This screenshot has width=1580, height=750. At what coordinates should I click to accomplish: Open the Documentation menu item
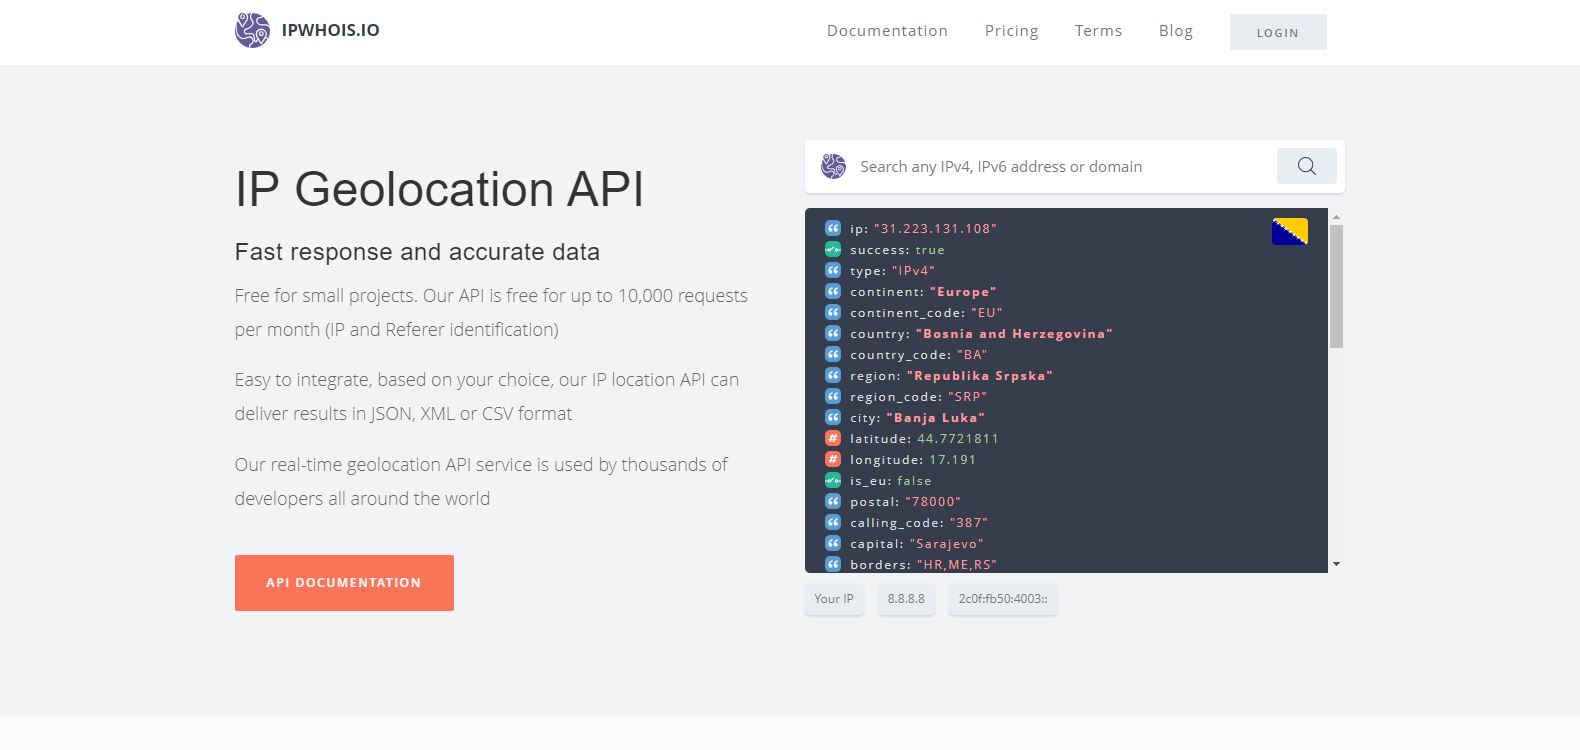(x=887, y=31)
